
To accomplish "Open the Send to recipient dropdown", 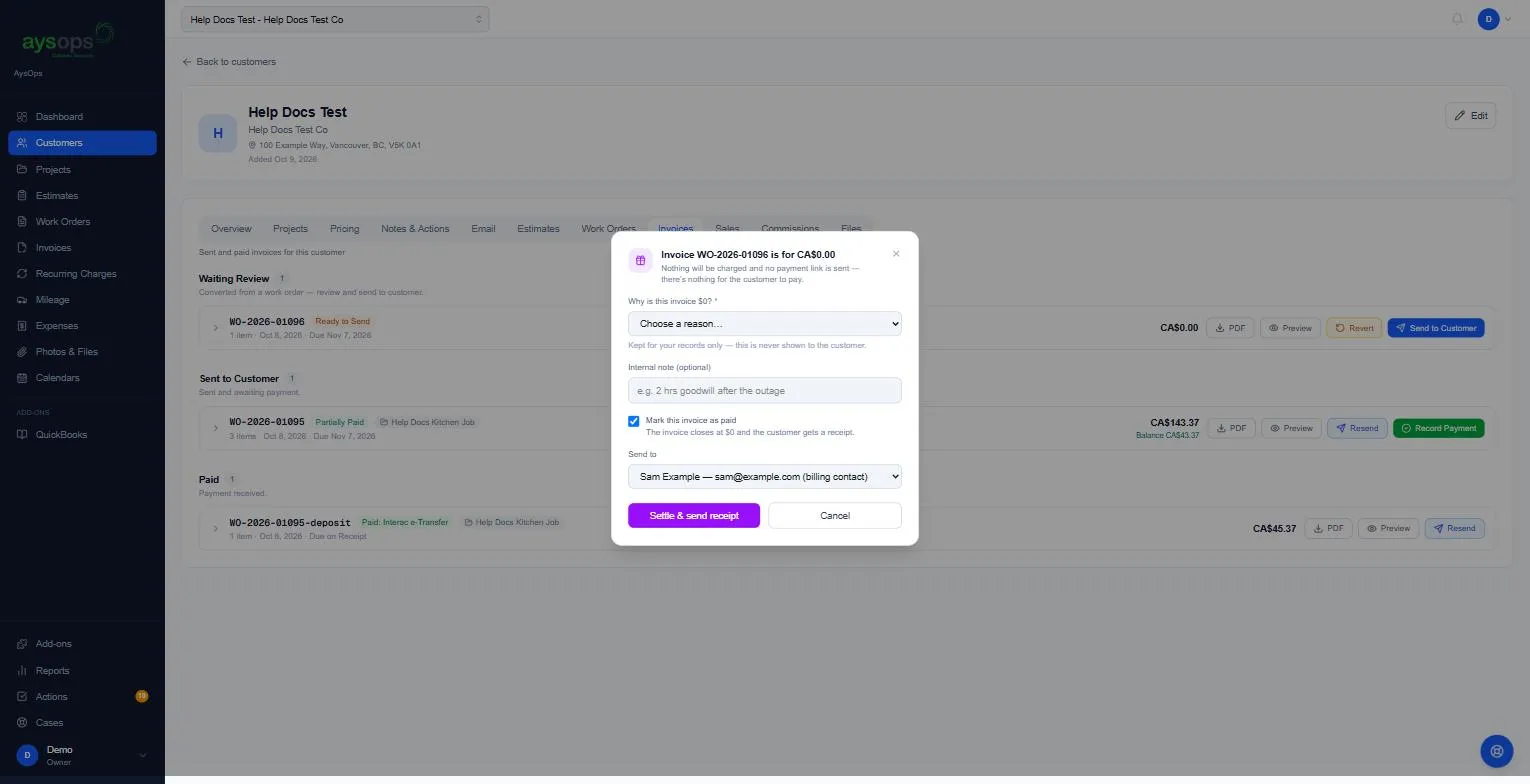I will tap(765, 476).
